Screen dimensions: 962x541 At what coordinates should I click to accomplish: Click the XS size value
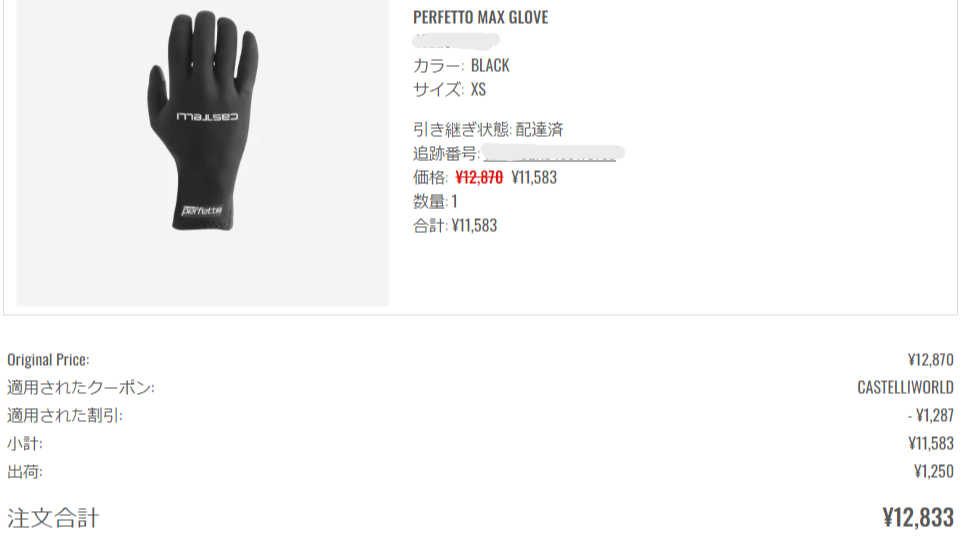tap(478, 90)
